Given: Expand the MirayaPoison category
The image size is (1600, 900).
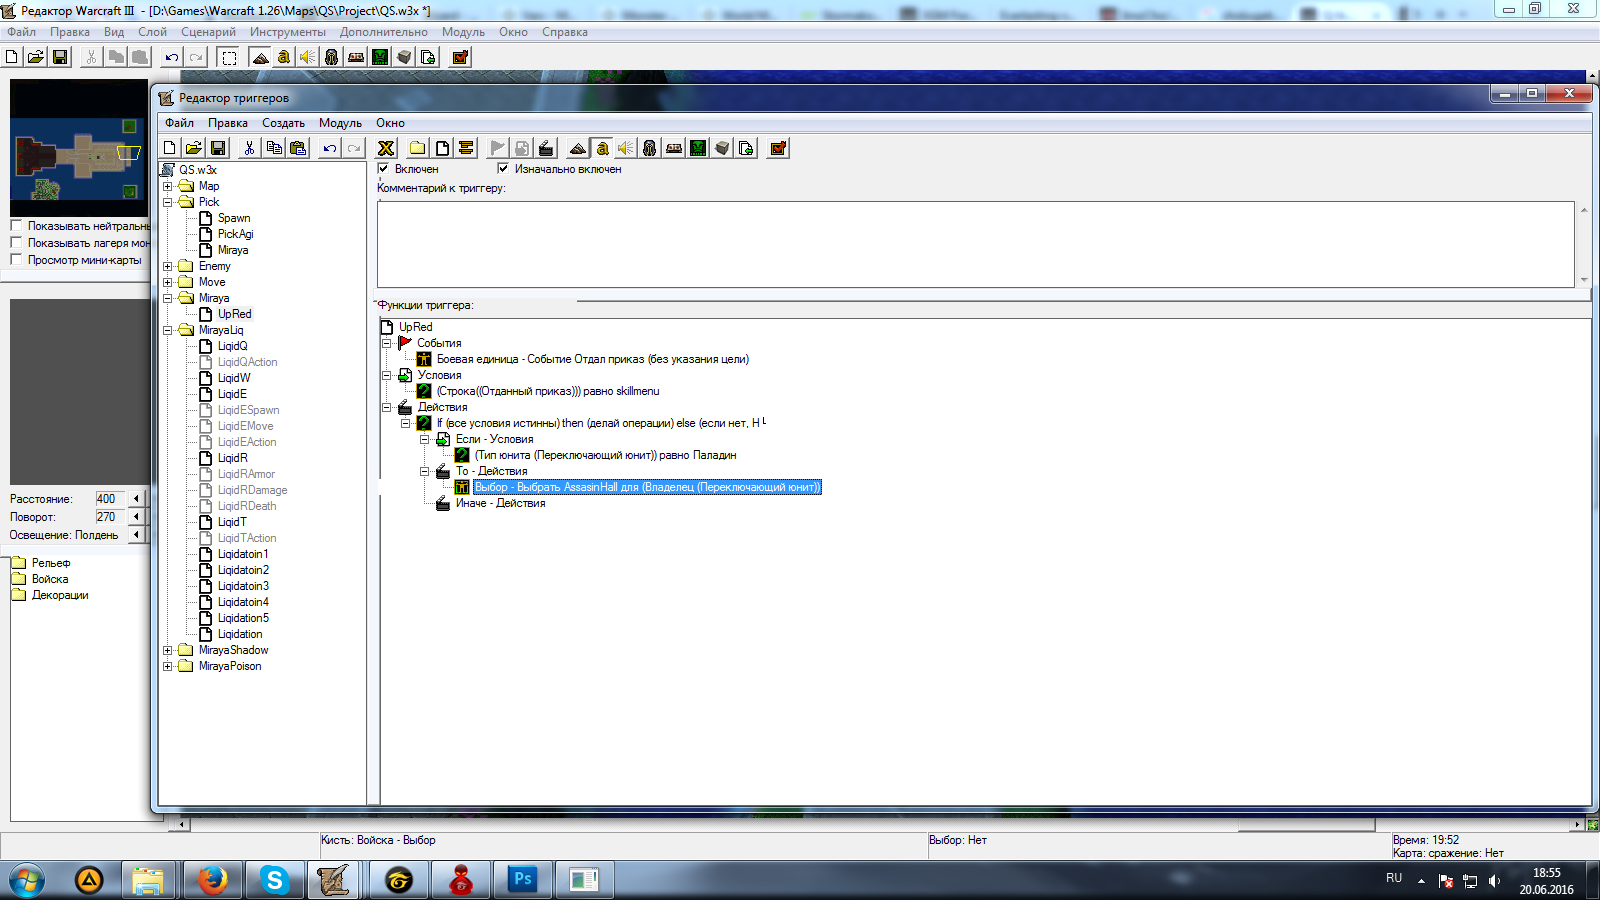Looking at the screenshot, I should [x=168, y=666].
